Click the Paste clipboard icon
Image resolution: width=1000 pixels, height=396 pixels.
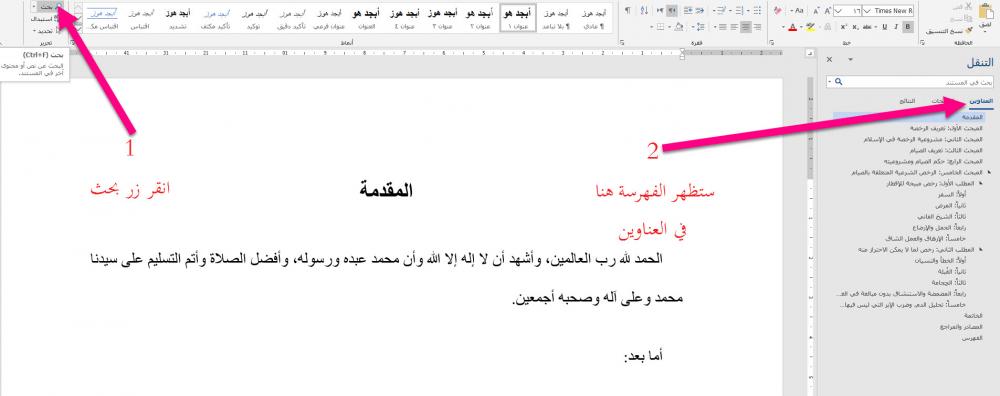986,11
